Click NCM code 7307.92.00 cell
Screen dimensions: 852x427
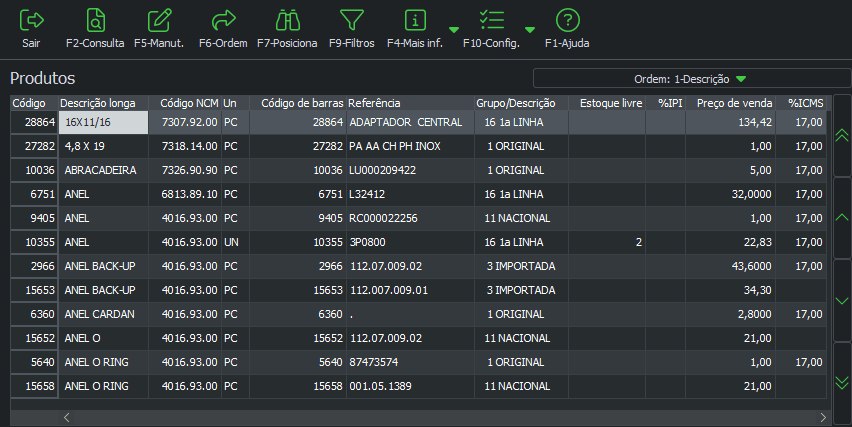pyautogui.click(x=185, y=122)
